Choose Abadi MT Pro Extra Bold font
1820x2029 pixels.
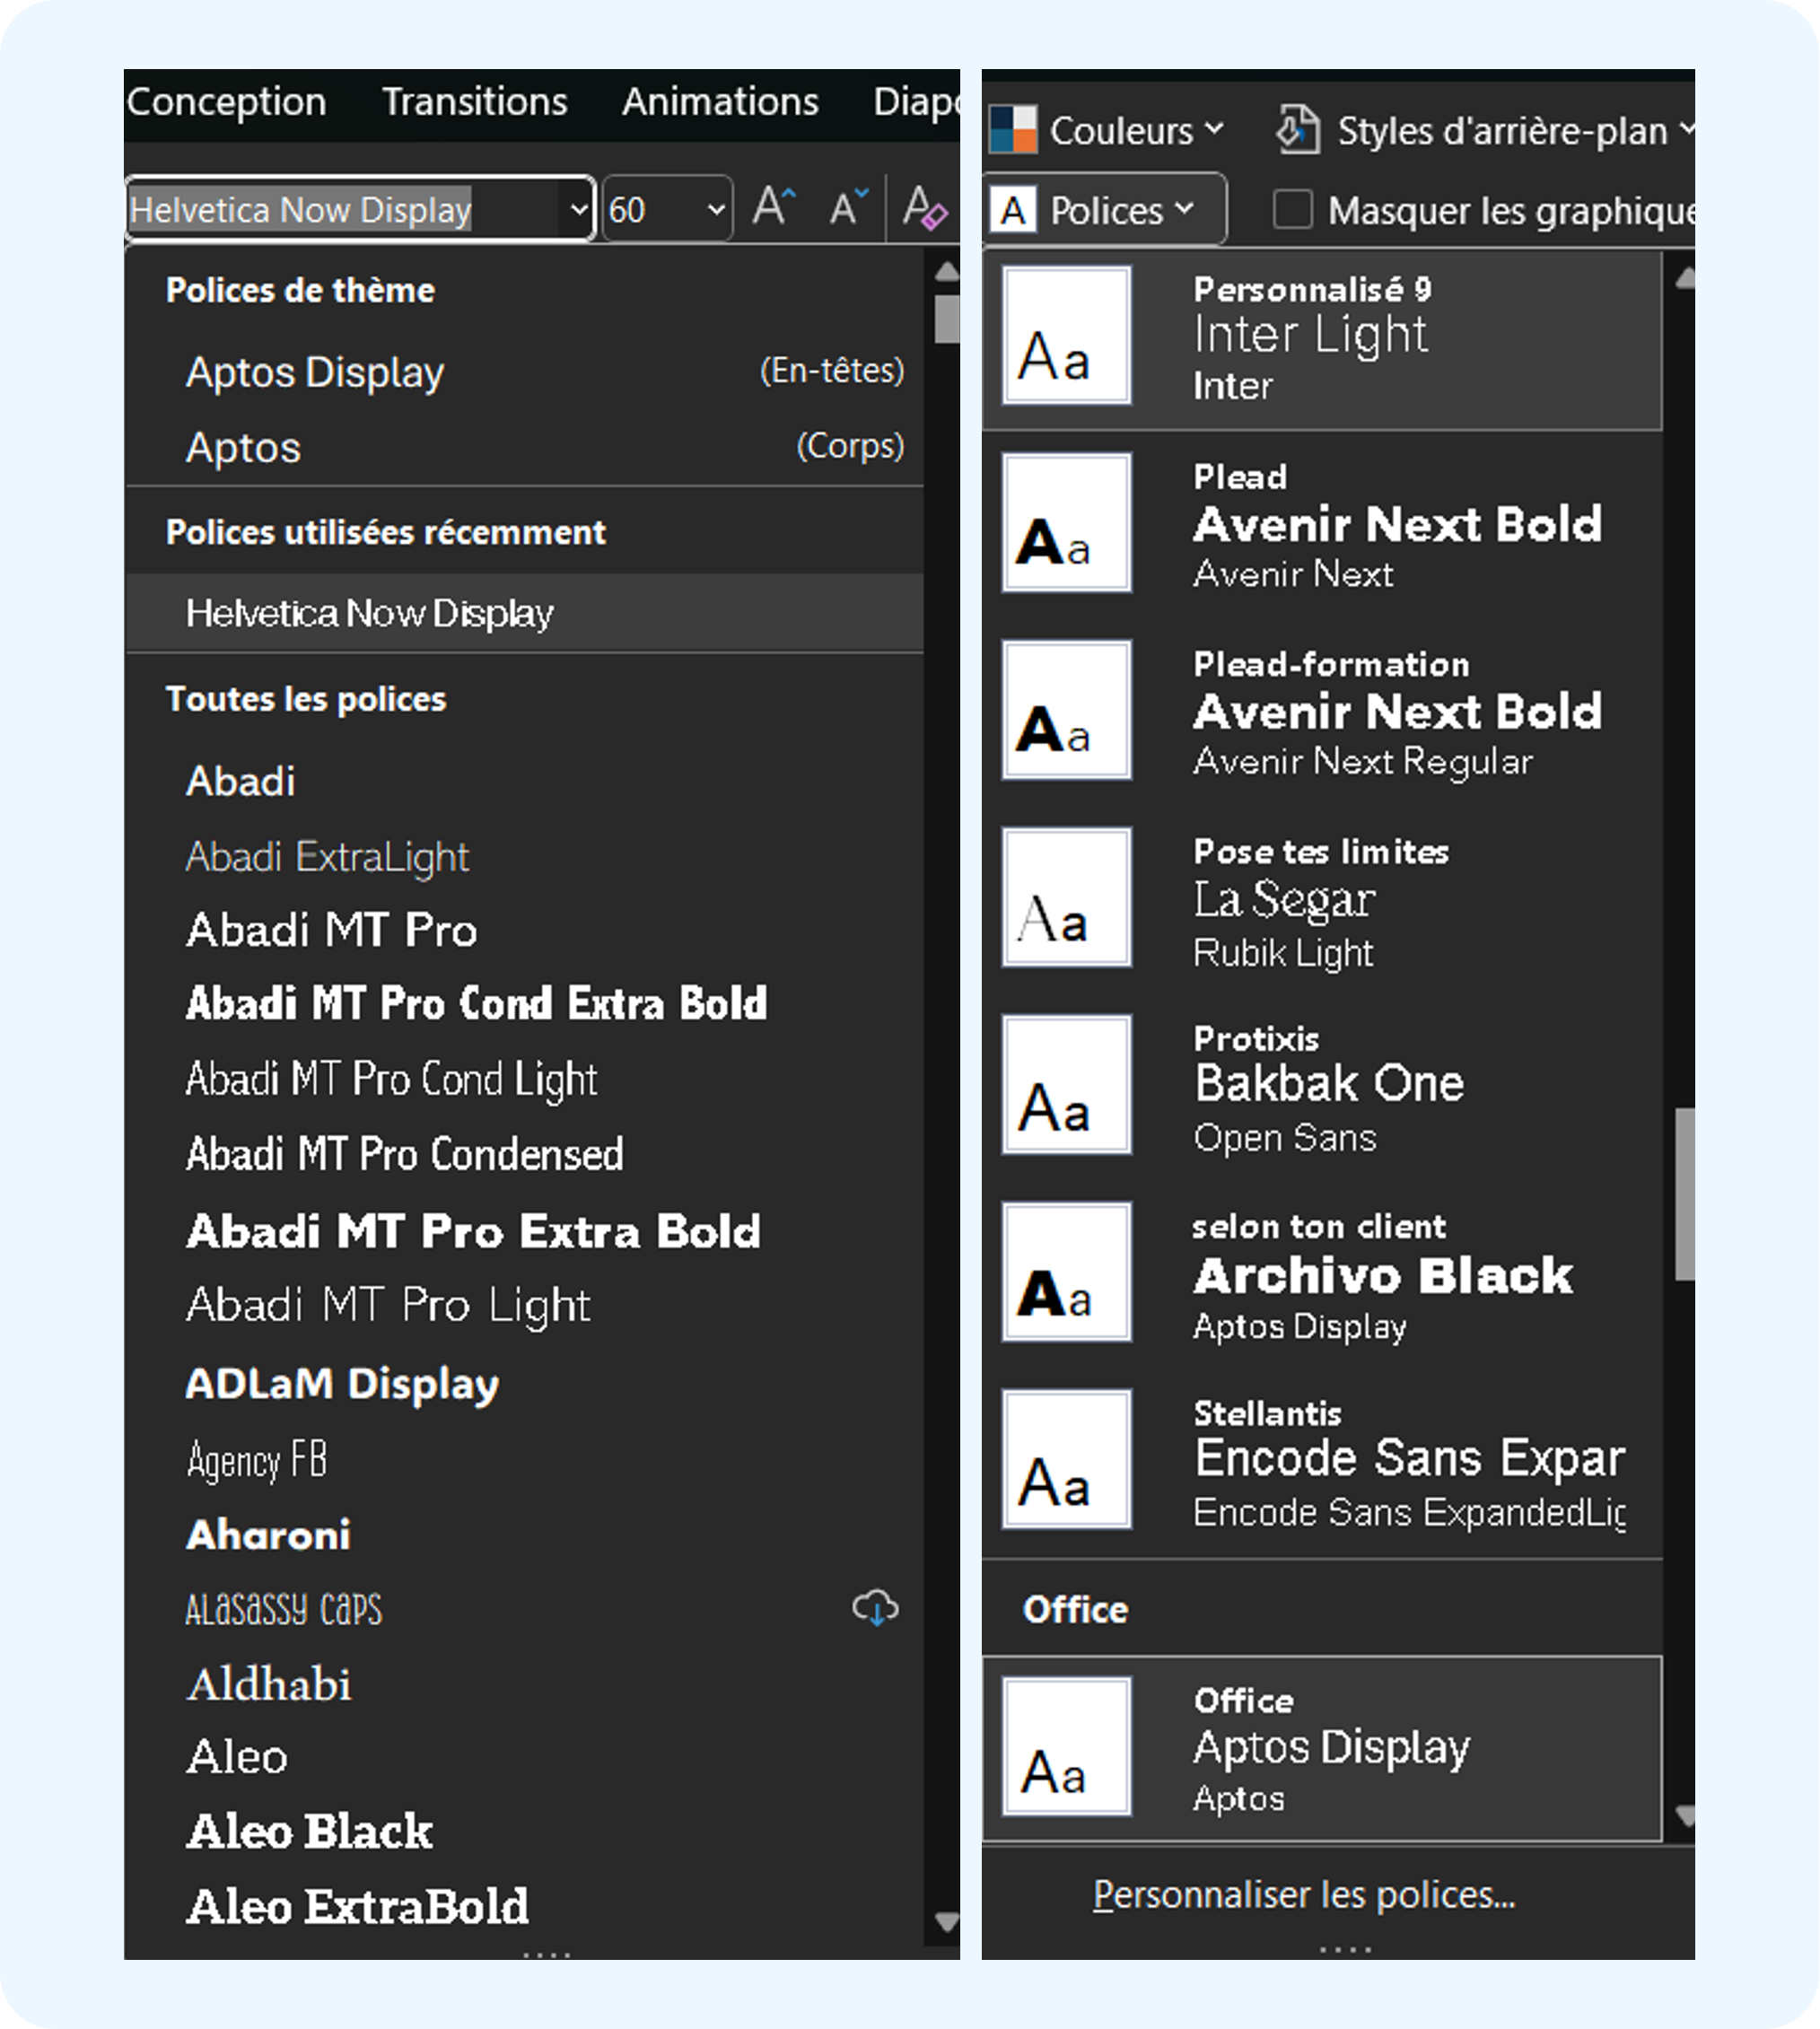(x=473, y=1231)
